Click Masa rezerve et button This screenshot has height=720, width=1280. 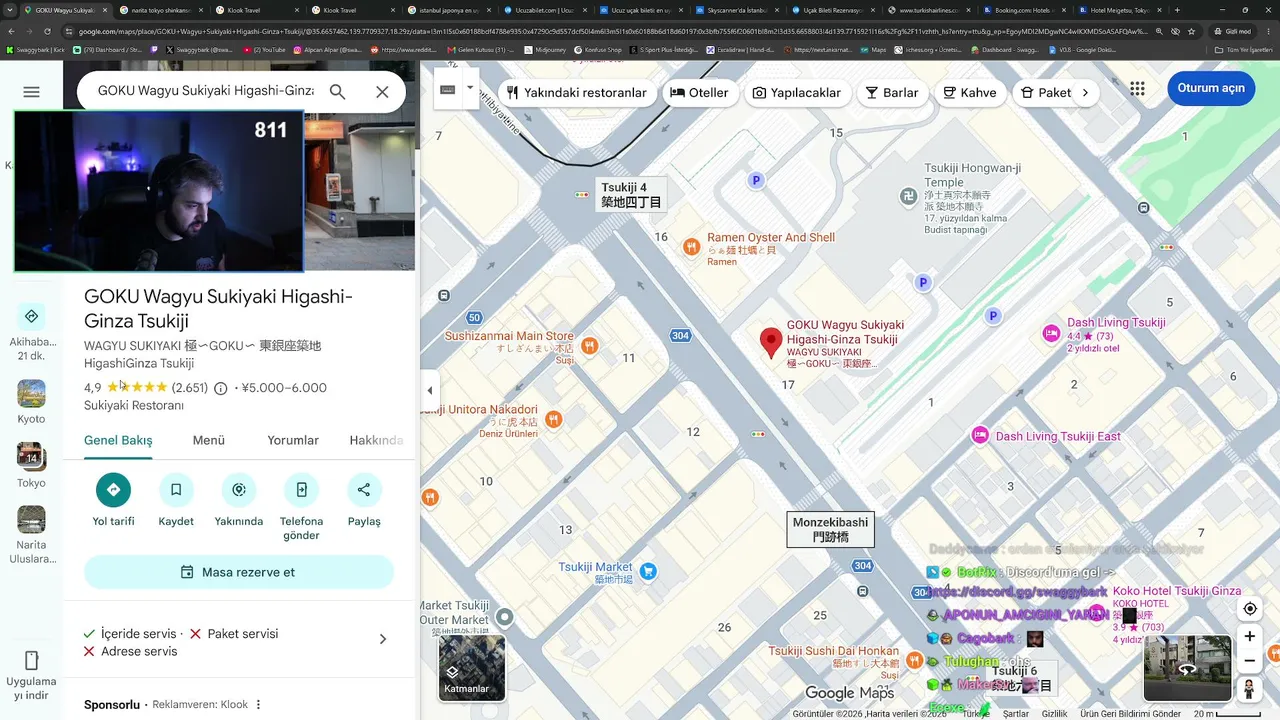pyautogui.click(x=239, y=572)
